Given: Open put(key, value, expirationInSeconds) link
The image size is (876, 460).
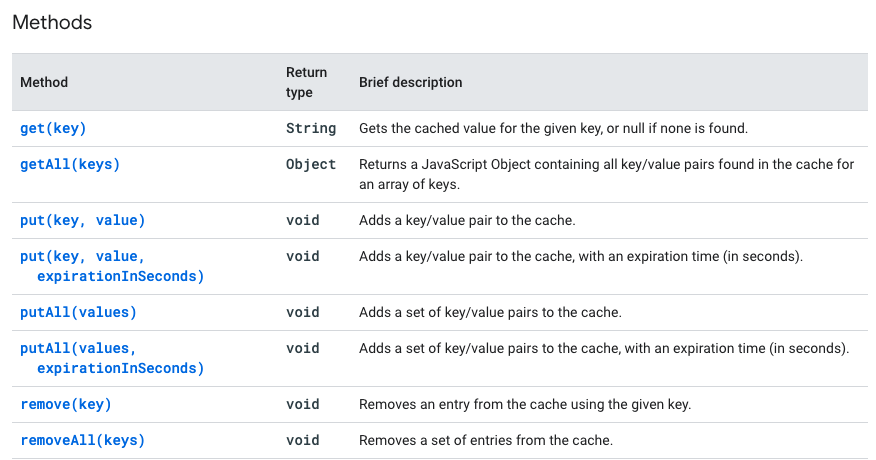Looking at the screenshot, I should [x=112, y=266].
